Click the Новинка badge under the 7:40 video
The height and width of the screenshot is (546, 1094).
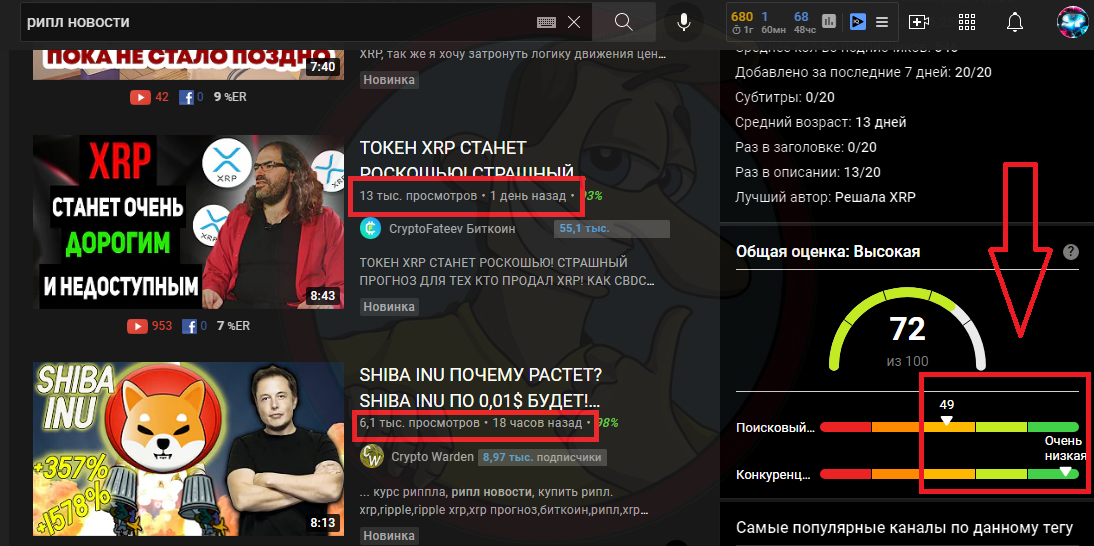pyautogui.click(x=389, y=79)
